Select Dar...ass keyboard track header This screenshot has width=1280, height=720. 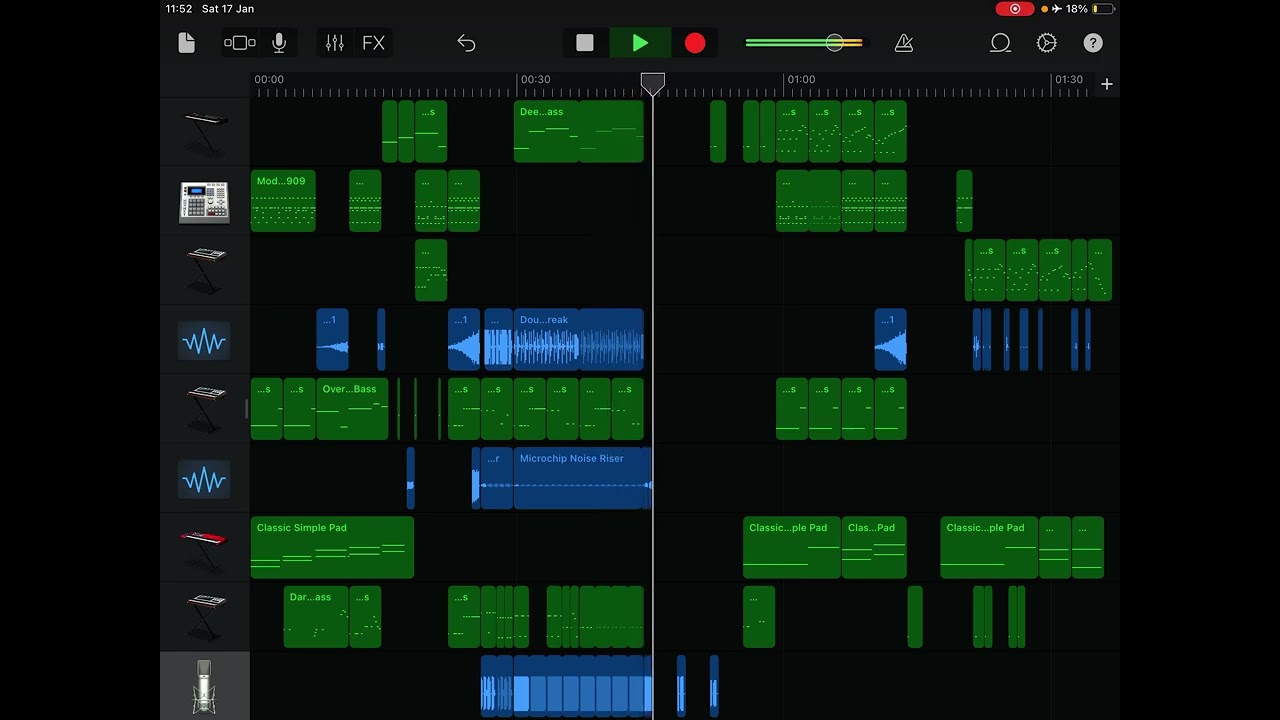(x=205, y=617)
